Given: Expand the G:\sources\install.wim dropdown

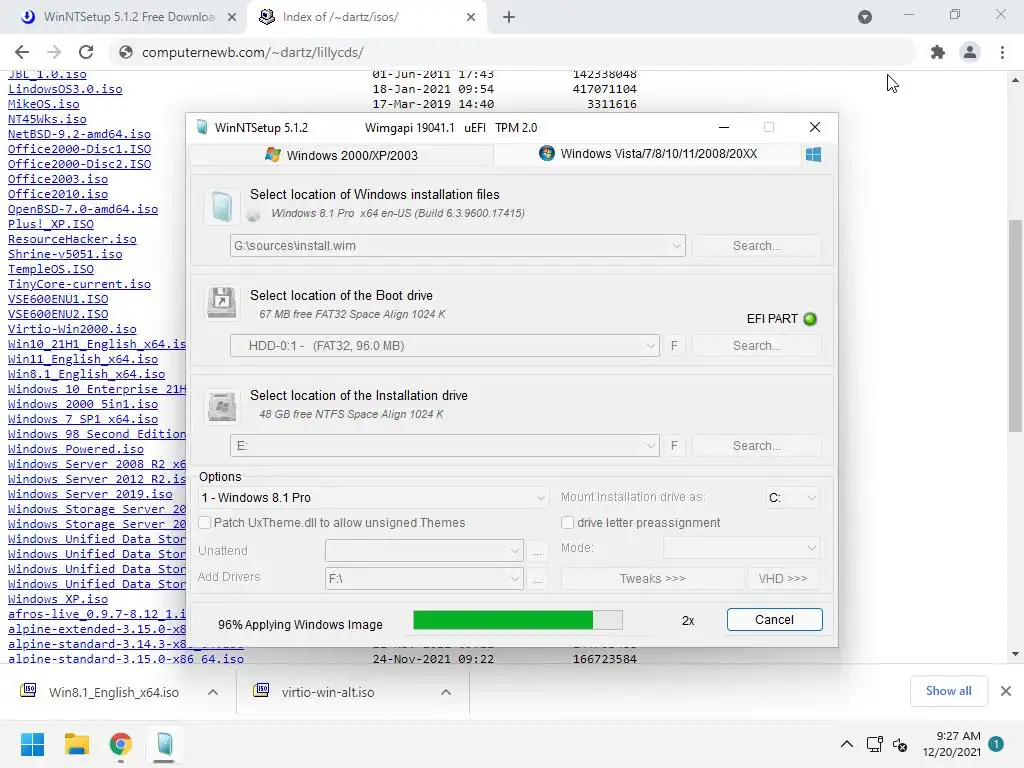Looking at the screenshot, I should tap(677, 246).
